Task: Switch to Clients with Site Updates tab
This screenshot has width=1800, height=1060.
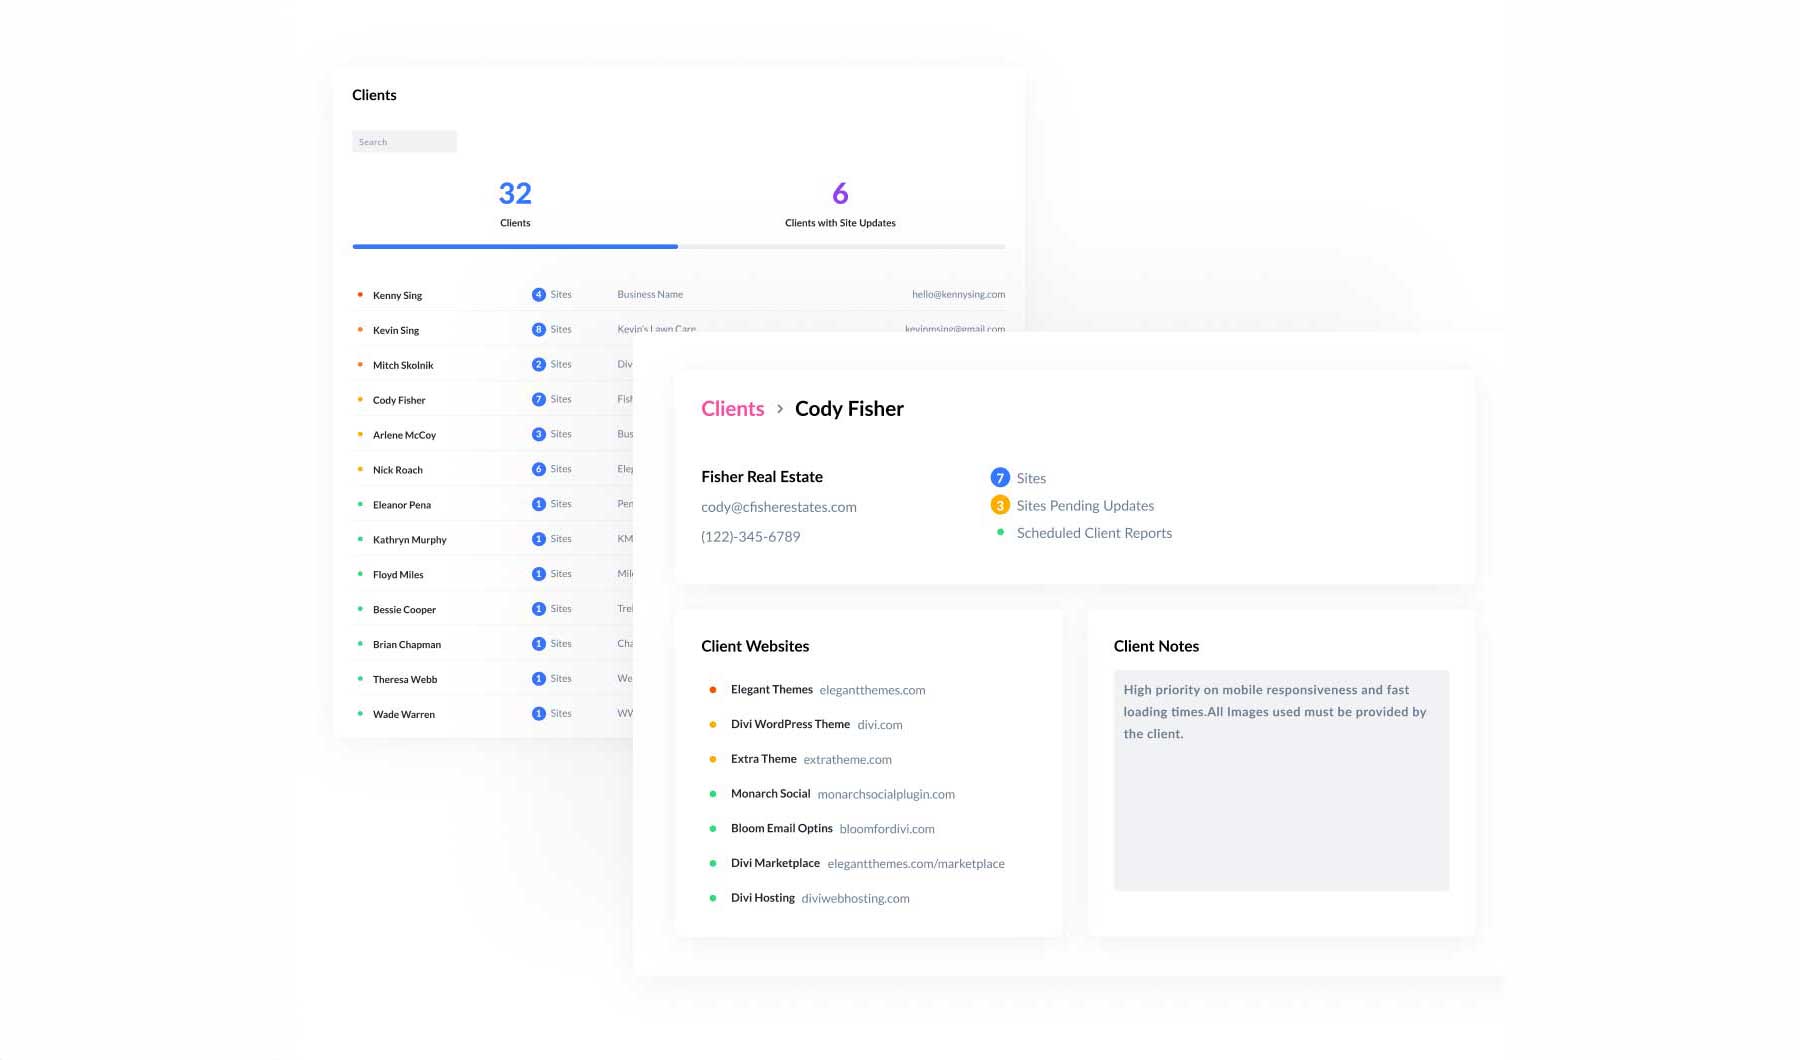Action: pos(840,204)
